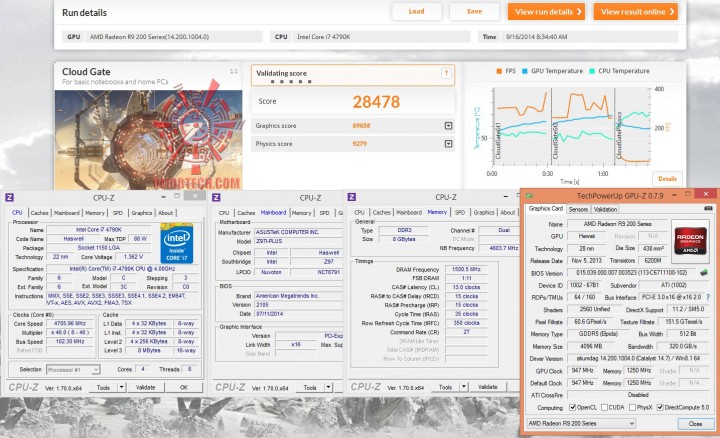The width and height of the screenshot is (720, 438).
Task: Click the Physics score value 9279
Action: (360, 144)
